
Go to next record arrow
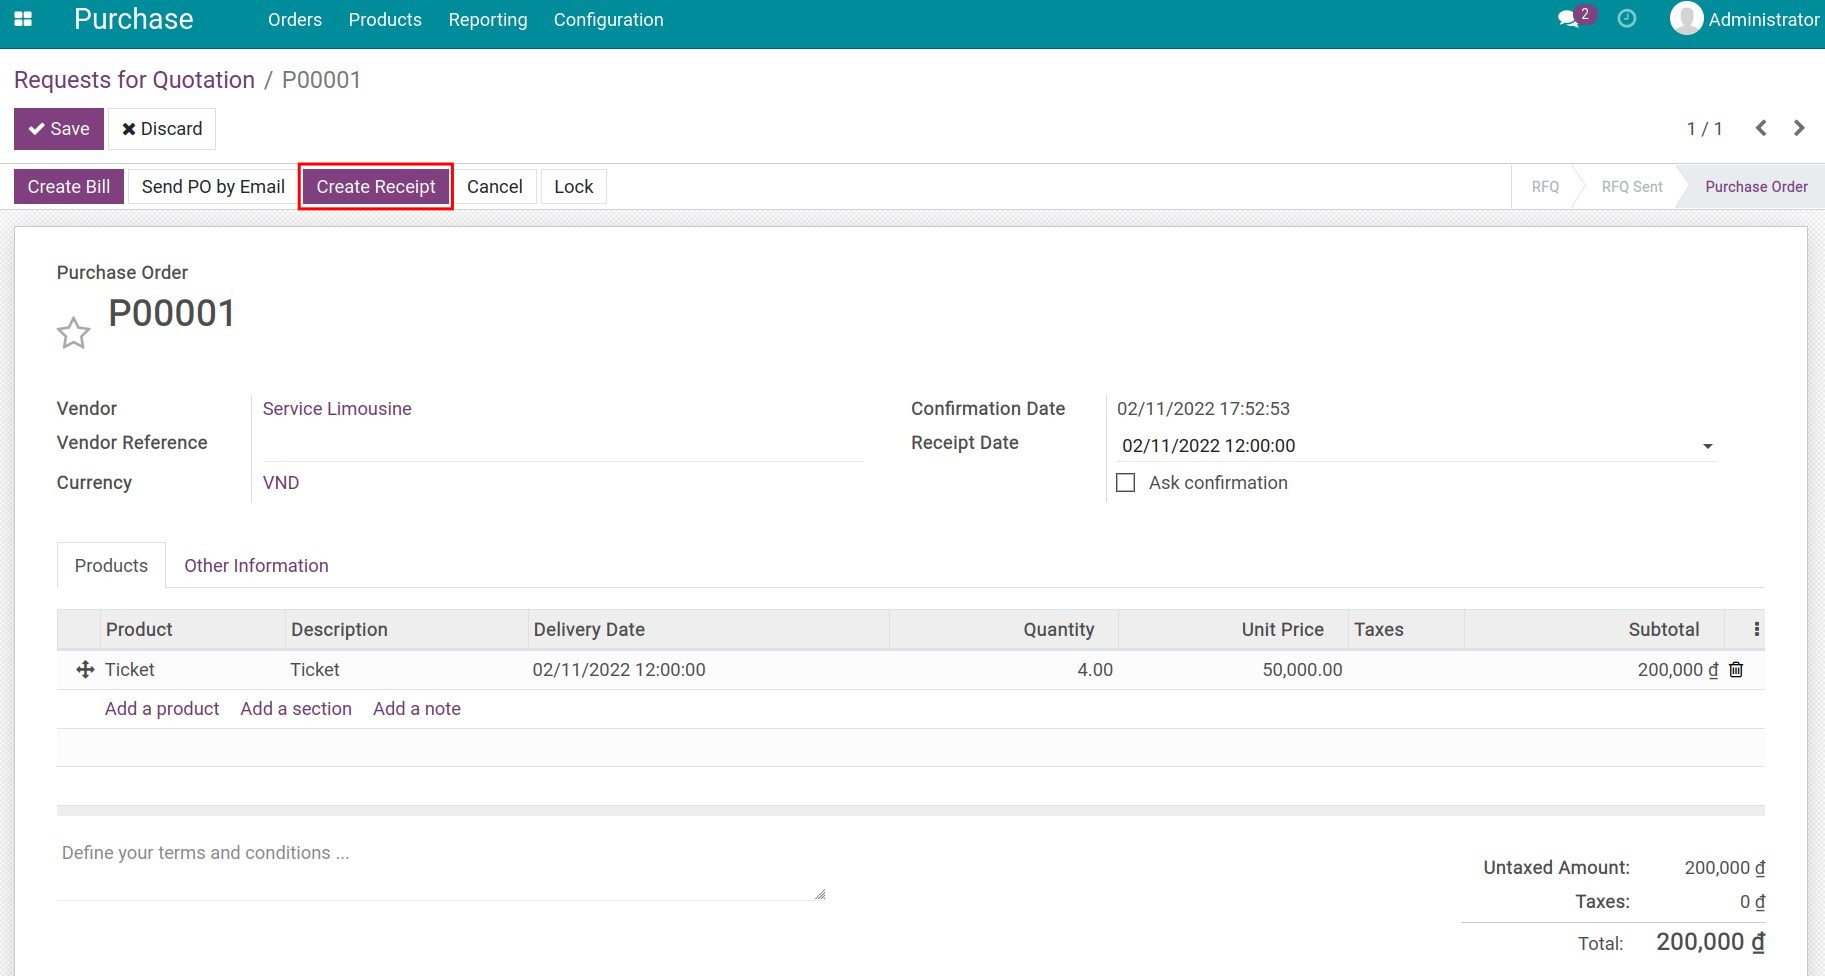point(1799,128)
